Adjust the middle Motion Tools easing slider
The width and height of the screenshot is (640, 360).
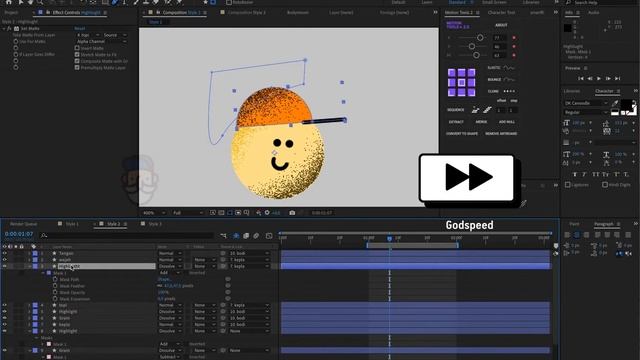click(471, 47)
